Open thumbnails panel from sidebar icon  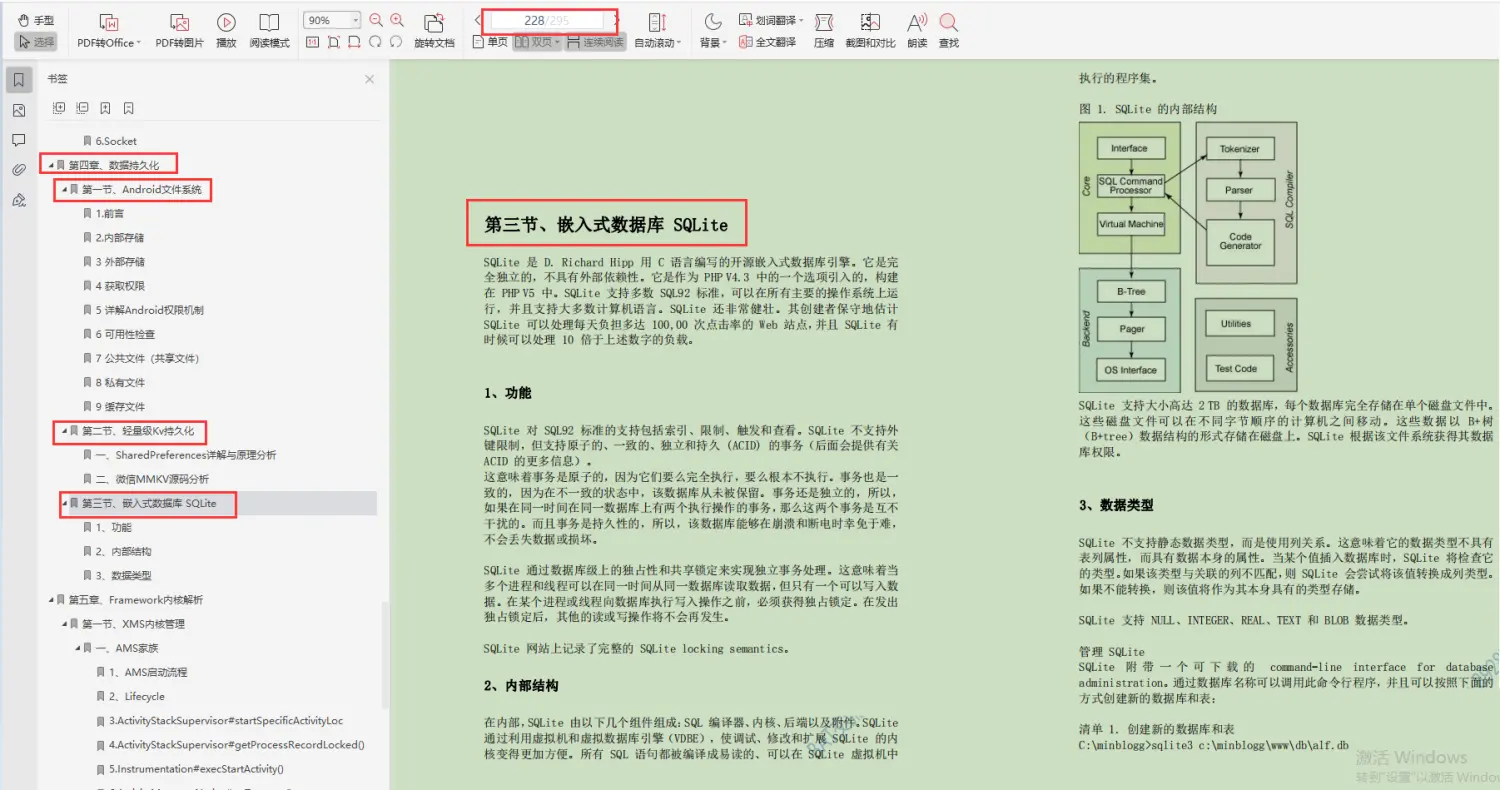pyautogui.click(x=18, y=110)
